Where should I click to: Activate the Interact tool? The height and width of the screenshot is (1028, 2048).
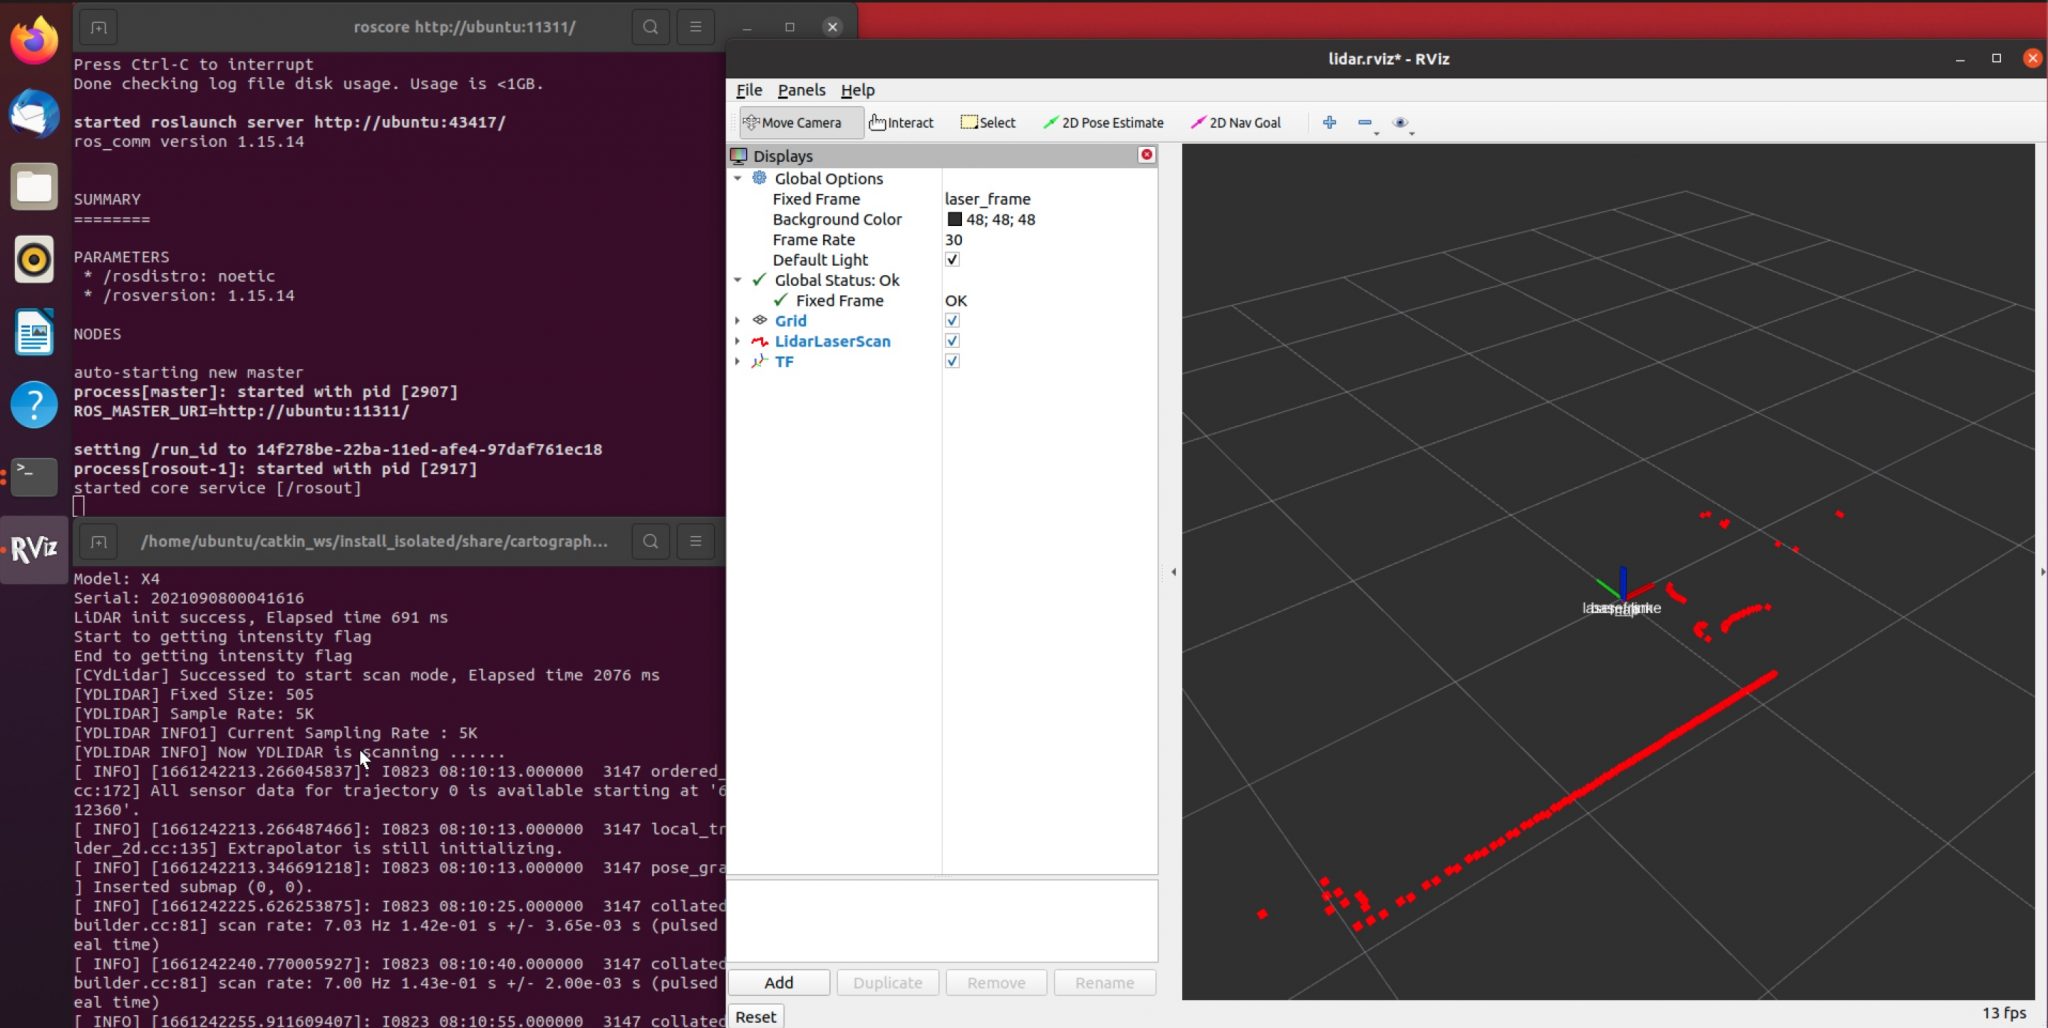pyautogui.click(x=901, y=123)
